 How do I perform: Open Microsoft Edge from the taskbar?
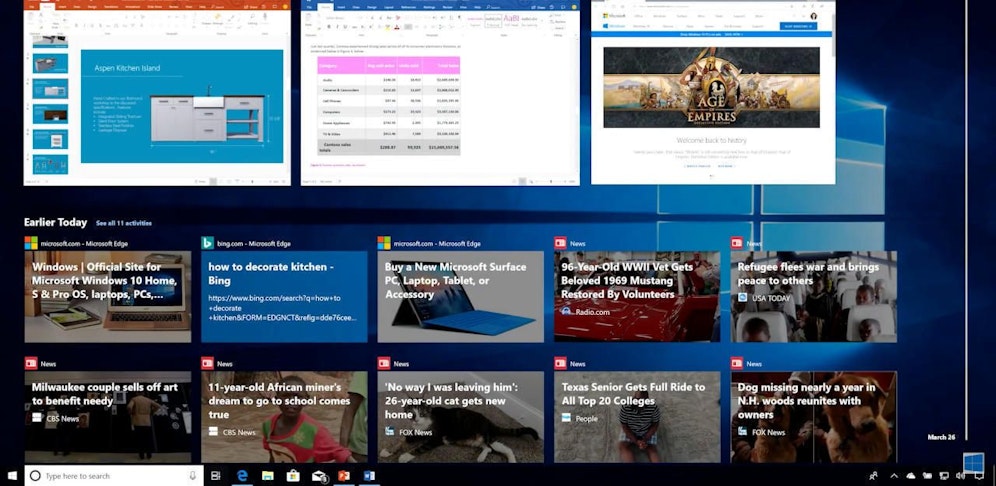pos(241,476)
